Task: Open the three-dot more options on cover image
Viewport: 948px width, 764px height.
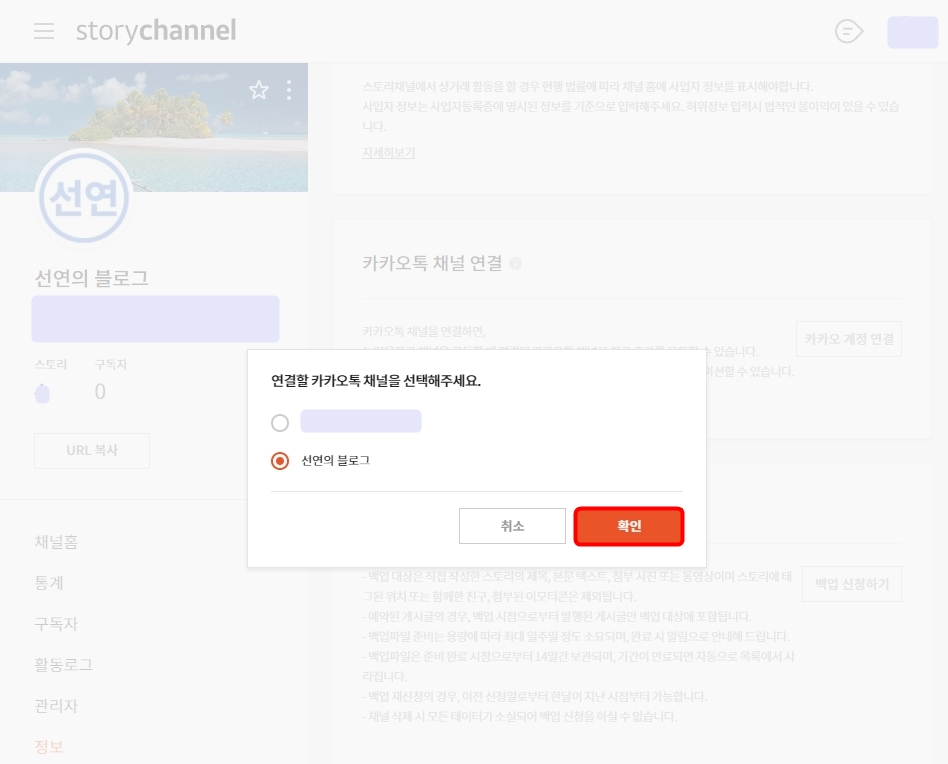Action: tap(289, 90)
